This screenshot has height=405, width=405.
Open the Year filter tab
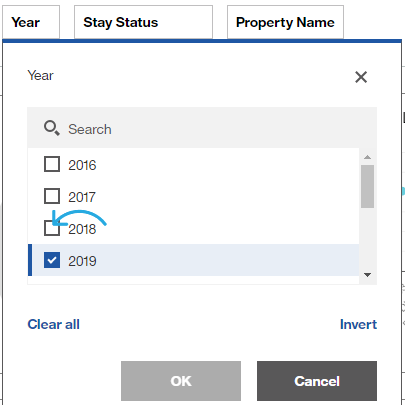pyautogui.click(x=31, y=22)
